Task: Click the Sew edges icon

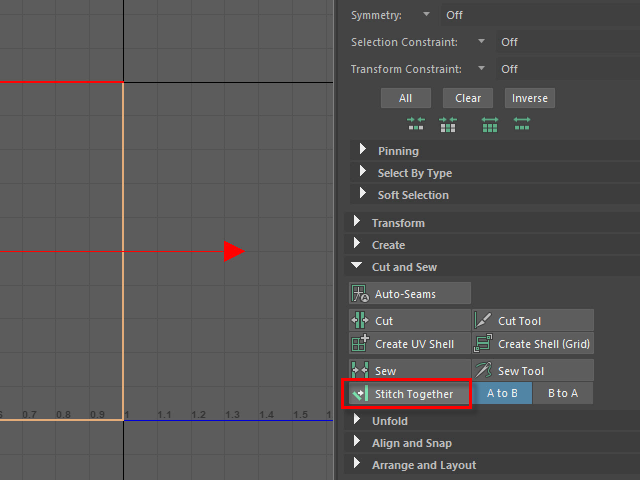Action: [x=360, y=371]
